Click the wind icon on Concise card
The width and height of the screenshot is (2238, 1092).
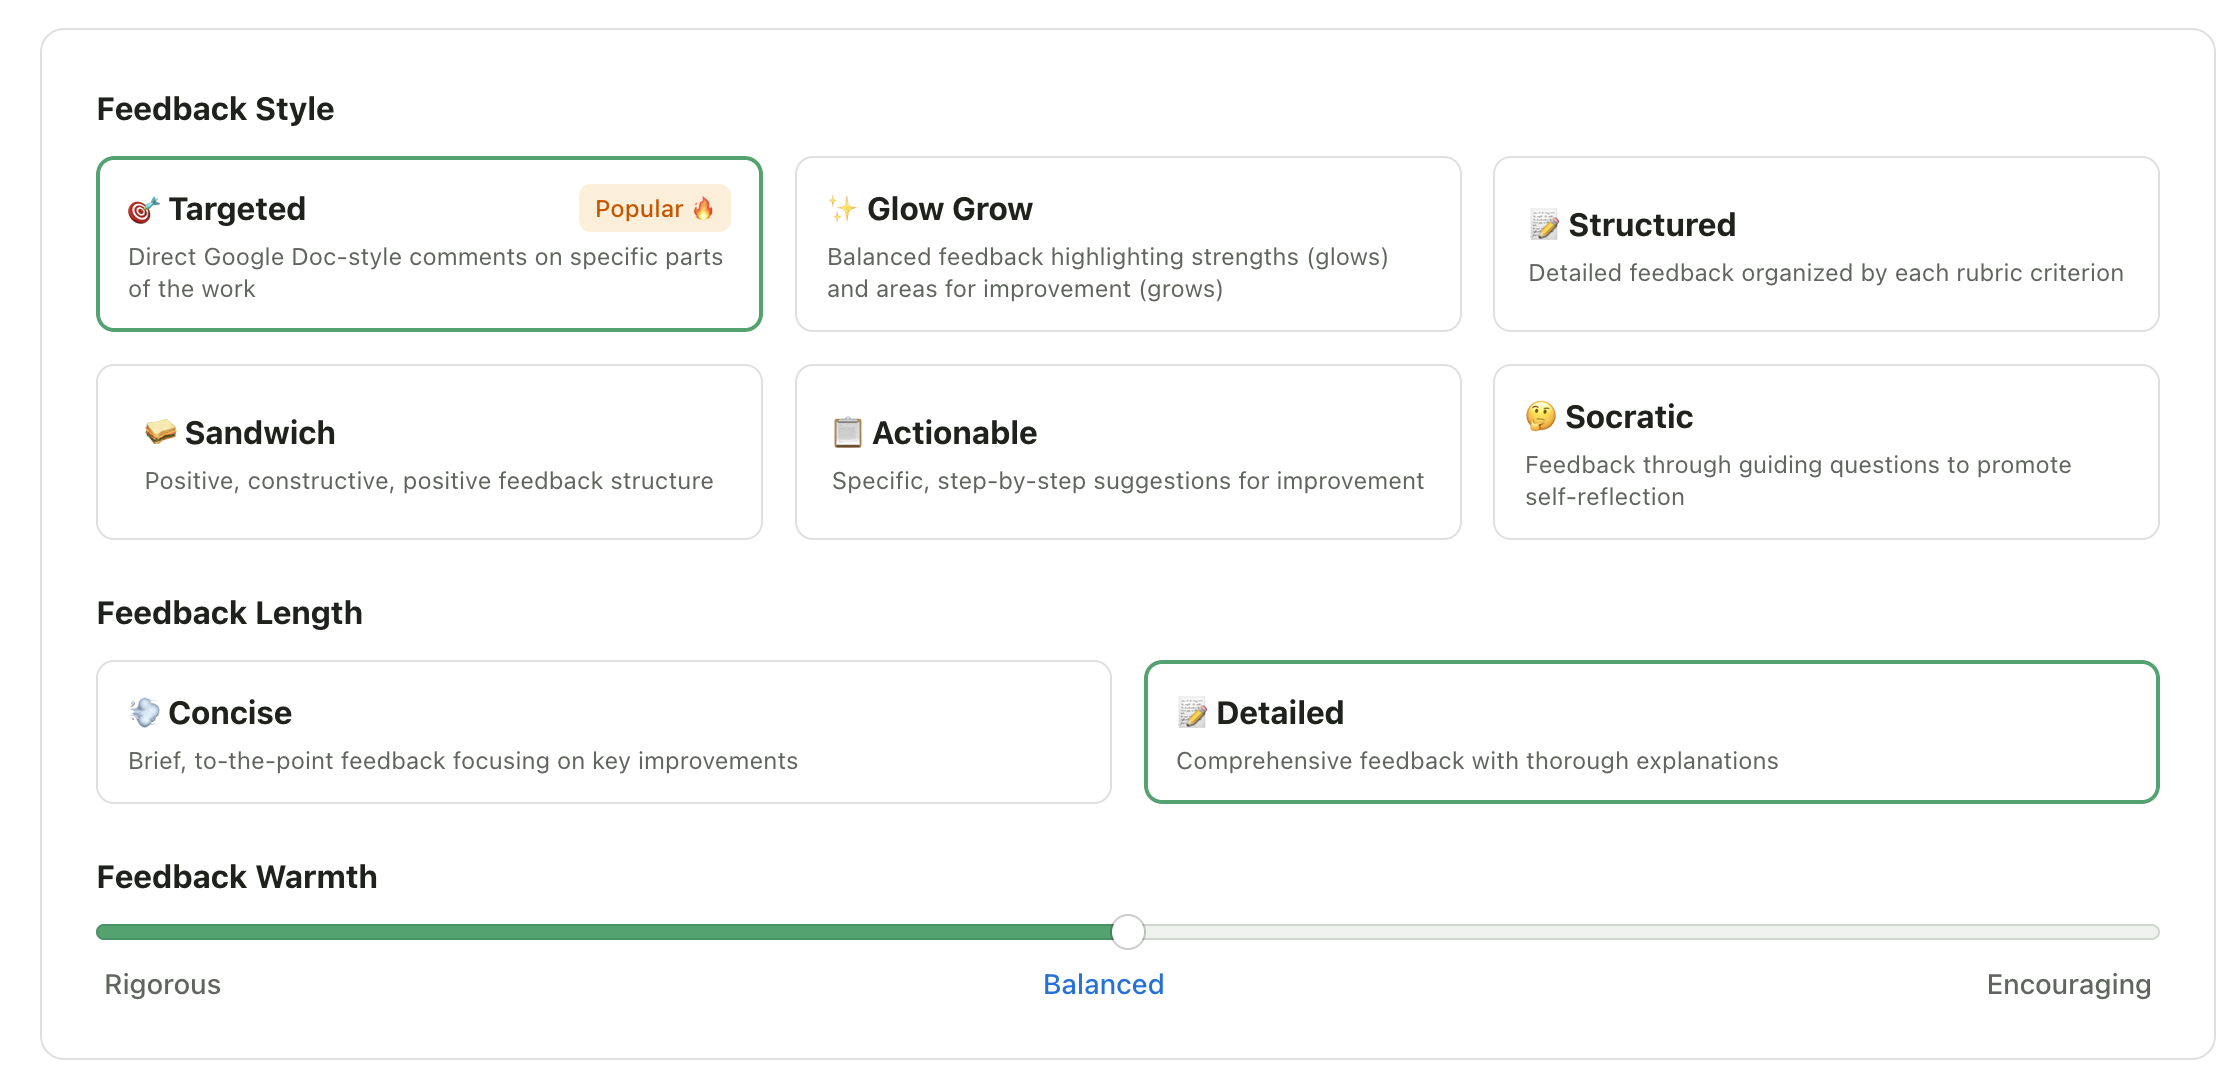click(144, 712)
